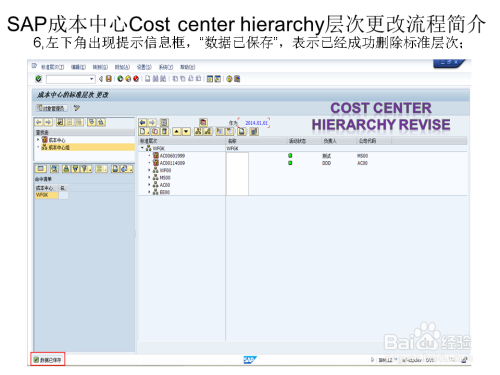Image resolution: width=500 pixels, height=375 pixels.
Task: Collapse the WFGK root node
Action: [x=142, y=148]
